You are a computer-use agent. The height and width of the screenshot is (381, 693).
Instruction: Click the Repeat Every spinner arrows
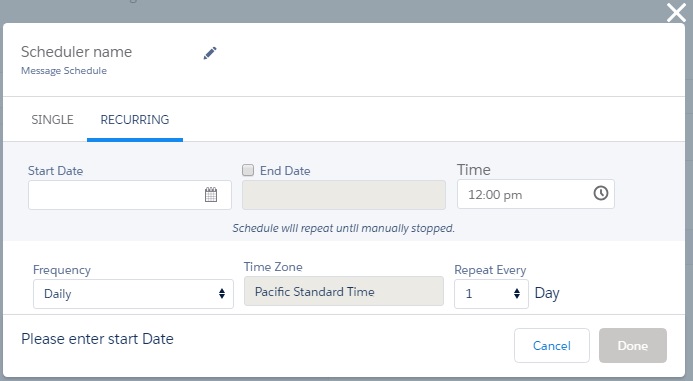click(517, 293)
